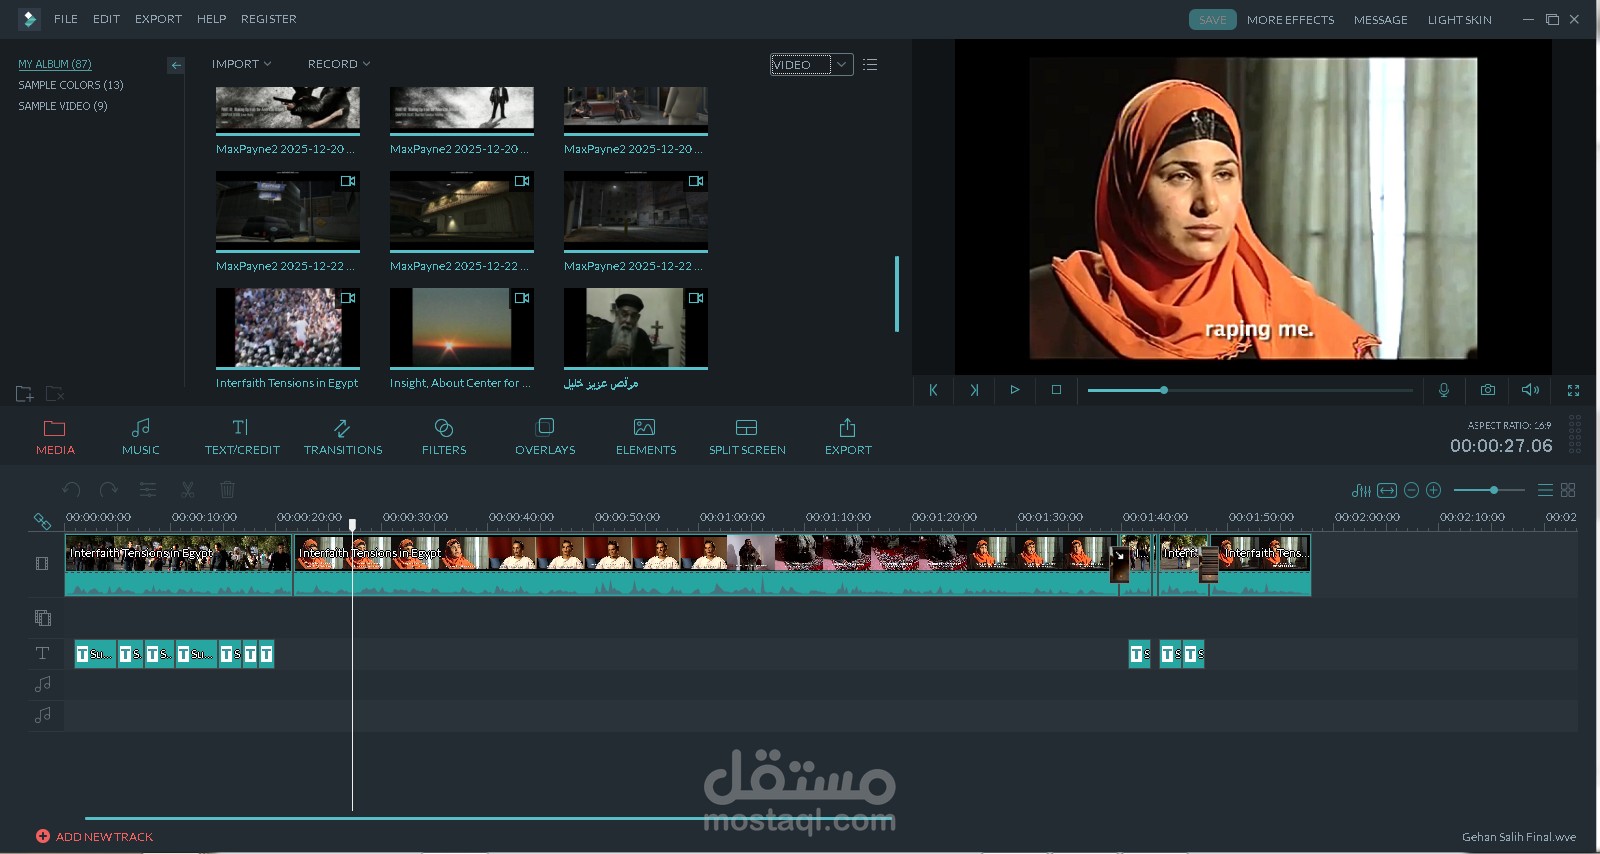Delete the selected clip with the trash icon
The height and width of the screenshot is (854, 1600).
click(x=227, y=490)
